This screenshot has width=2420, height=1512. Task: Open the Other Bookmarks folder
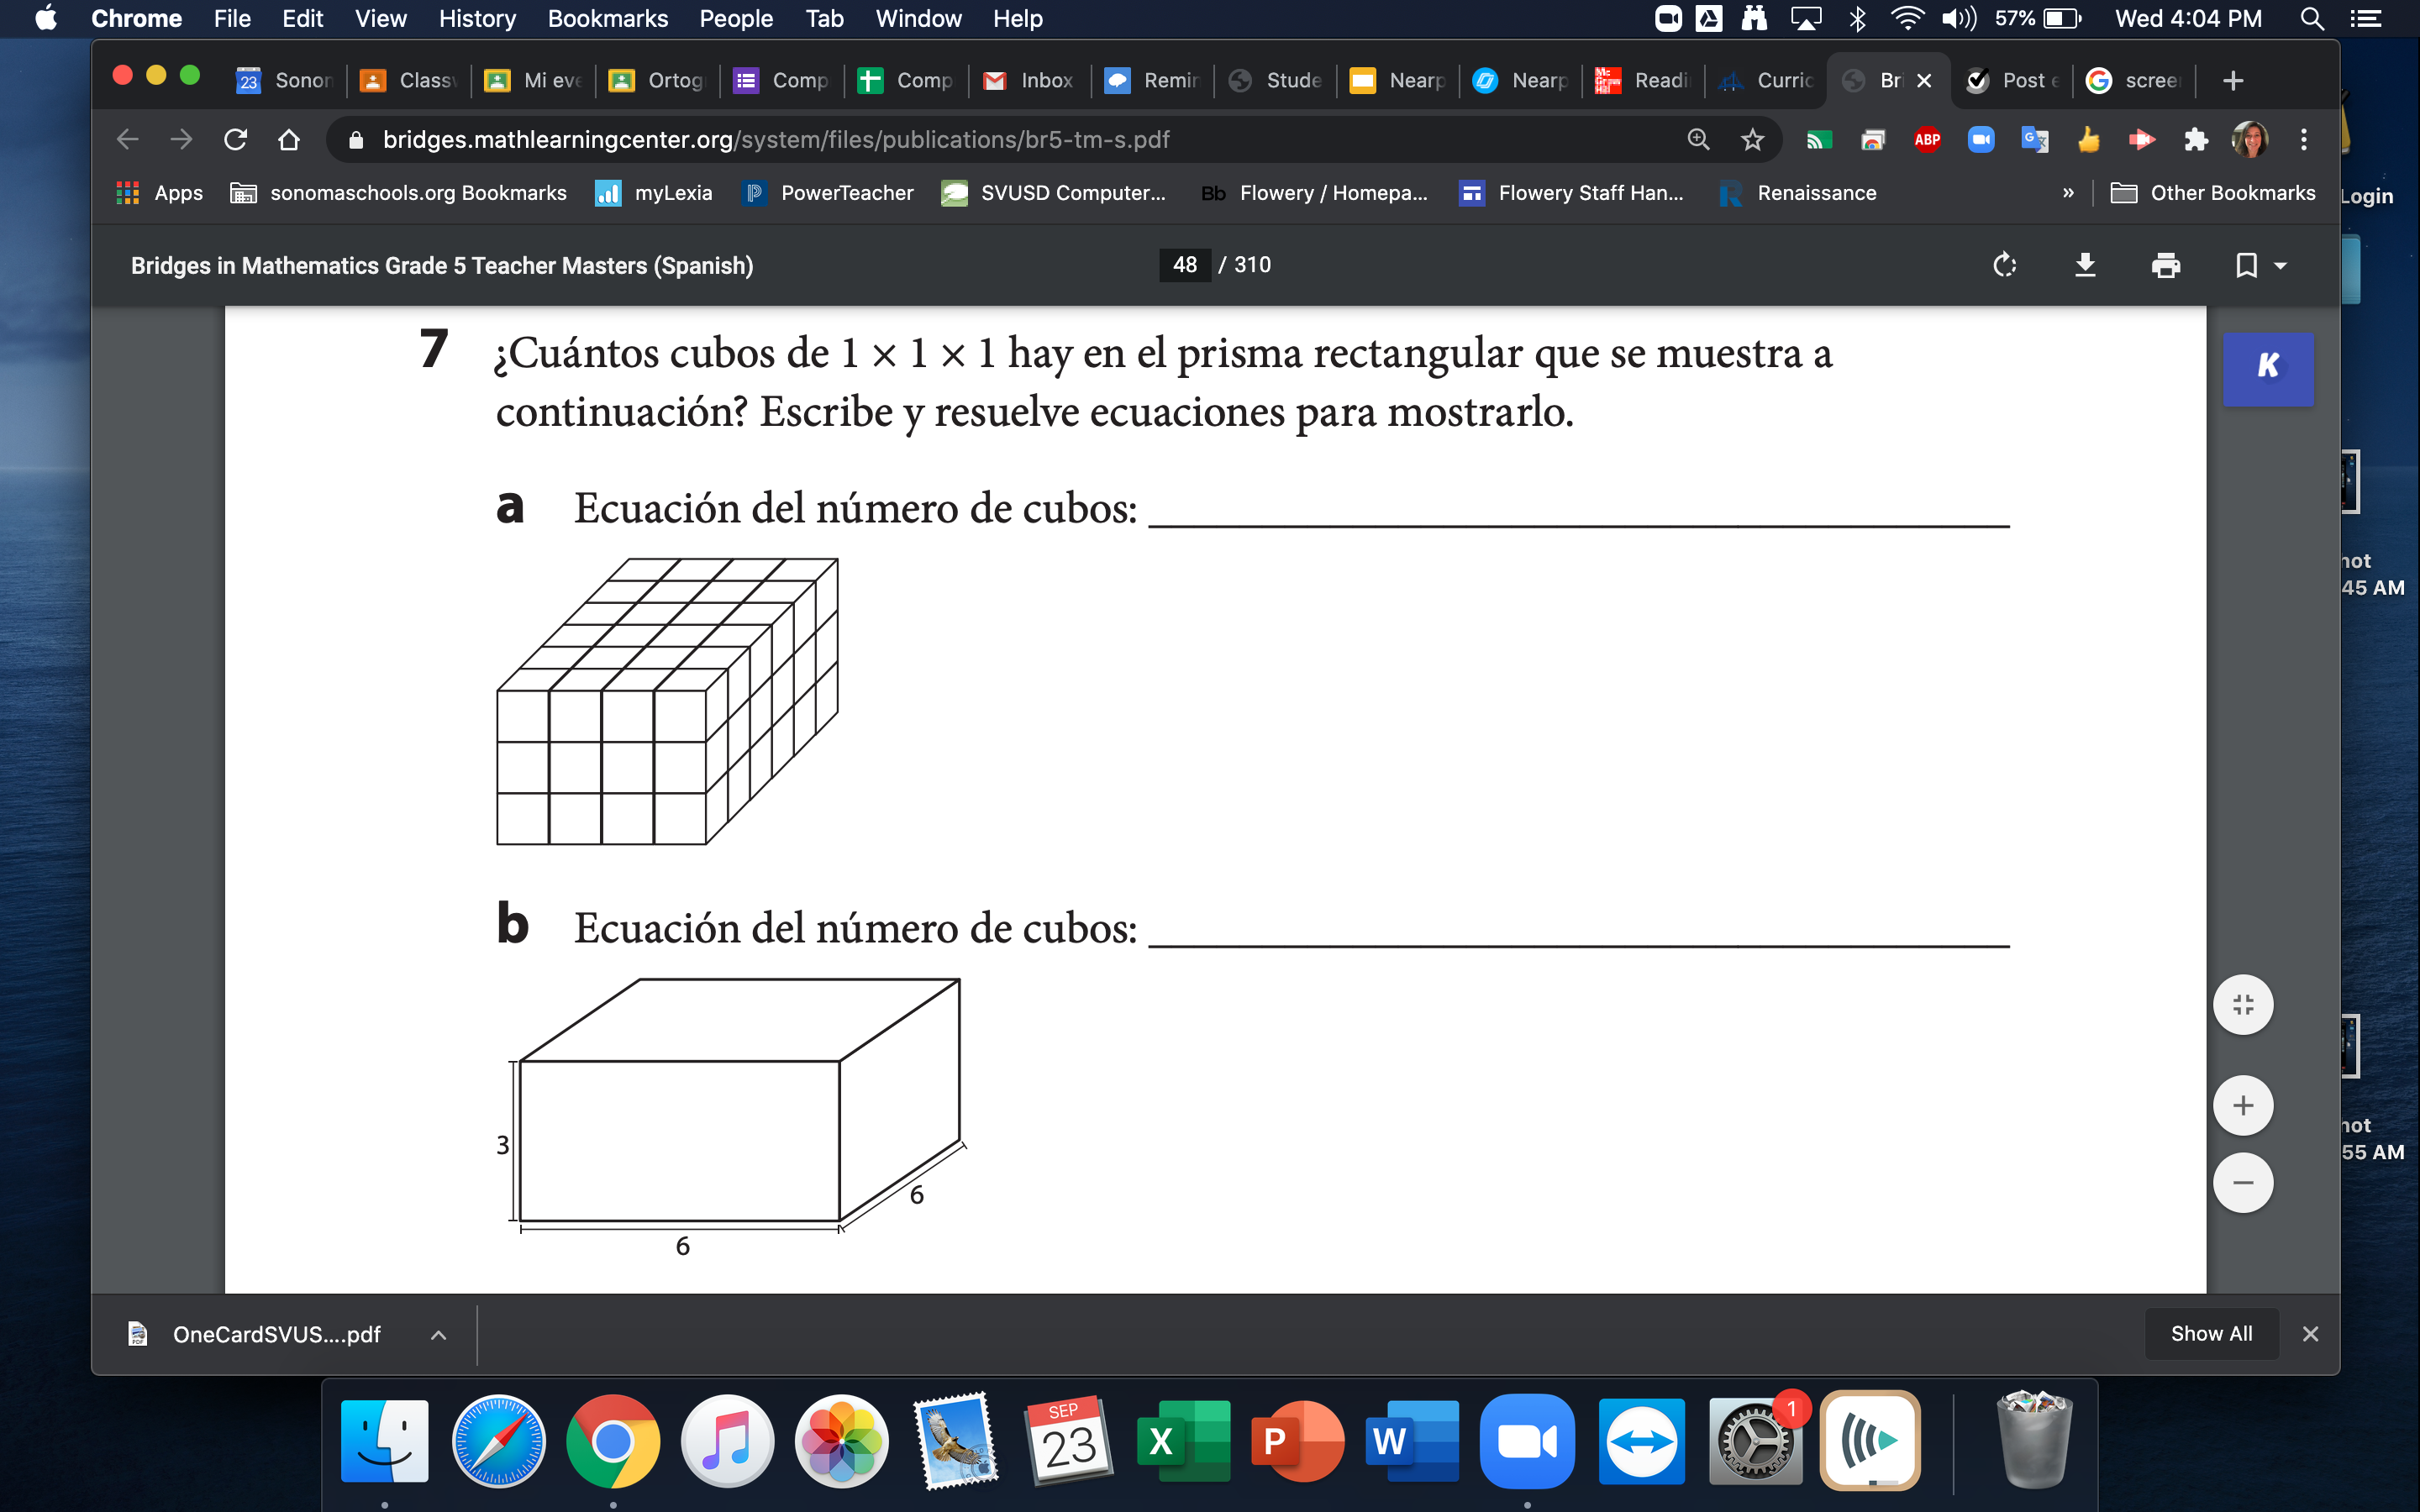coord(2212,193)
